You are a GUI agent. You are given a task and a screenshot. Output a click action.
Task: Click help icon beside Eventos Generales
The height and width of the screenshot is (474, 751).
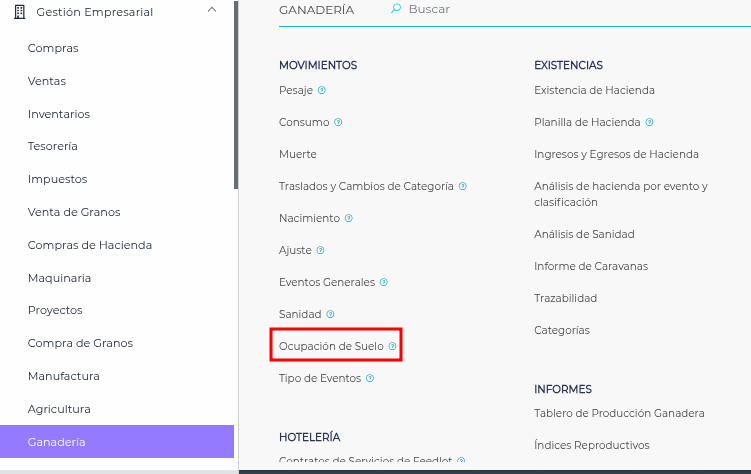point(384,282)
